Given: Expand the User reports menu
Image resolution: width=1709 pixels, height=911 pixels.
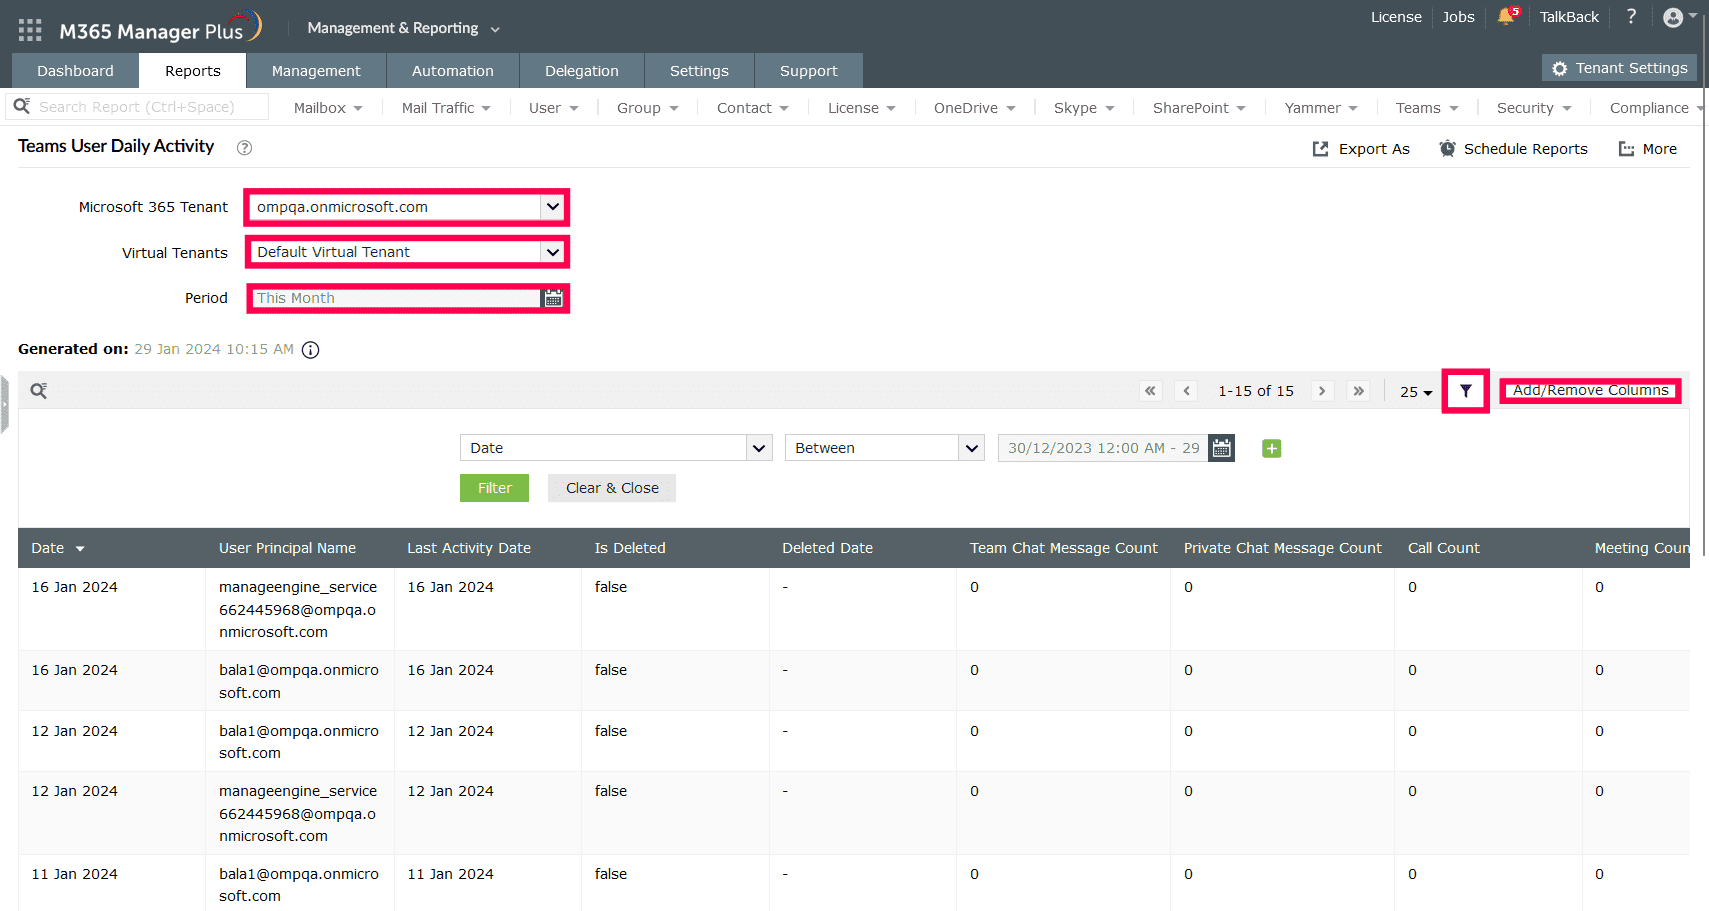Looking at the screenshot, I should pos(553,108).
